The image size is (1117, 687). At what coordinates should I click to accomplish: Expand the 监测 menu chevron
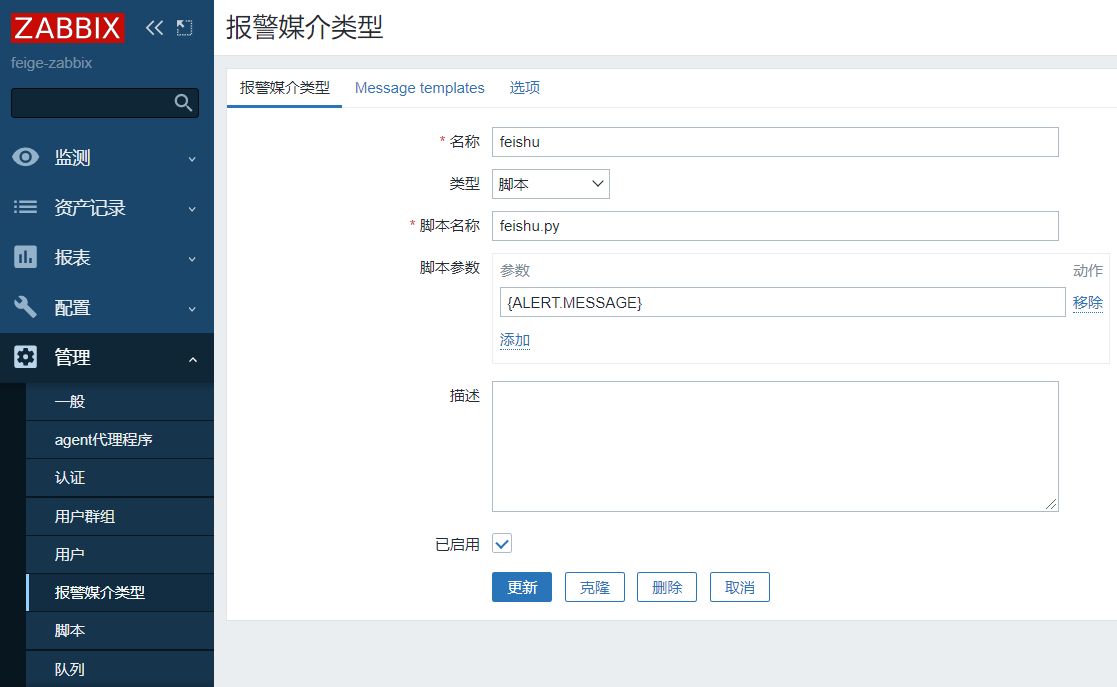(x=192, y=158)
